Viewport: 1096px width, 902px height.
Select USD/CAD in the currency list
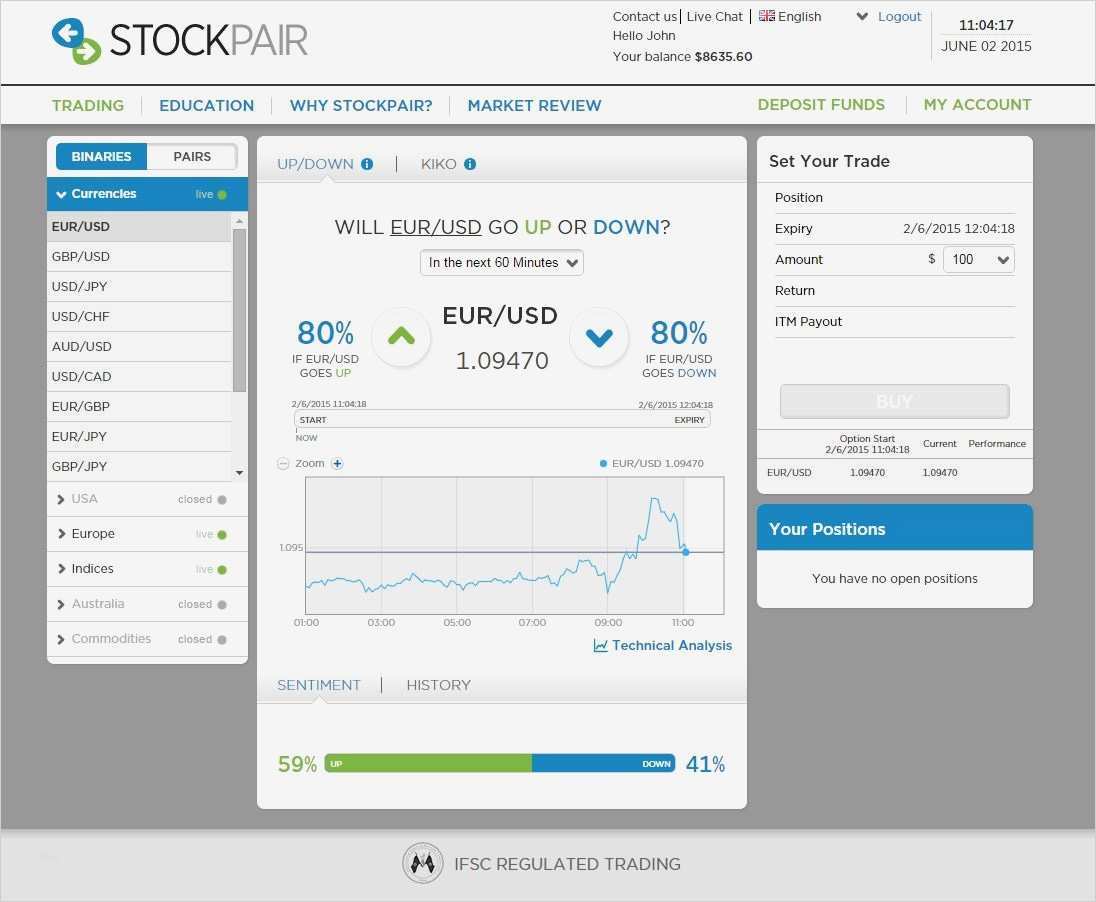coord(139,377)
